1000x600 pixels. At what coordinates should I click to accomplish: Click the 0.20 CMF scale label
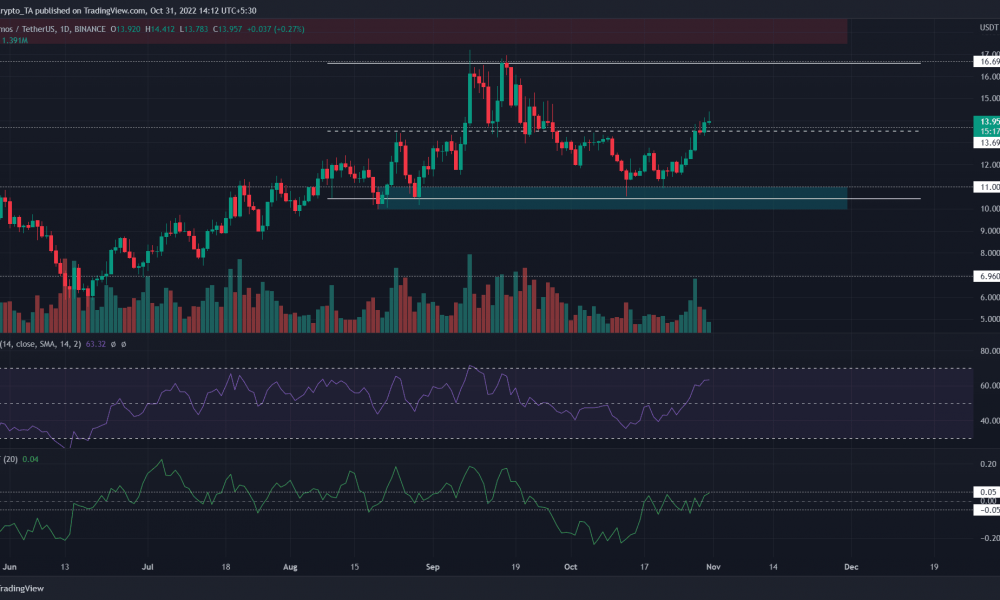(x=990, y=464)
